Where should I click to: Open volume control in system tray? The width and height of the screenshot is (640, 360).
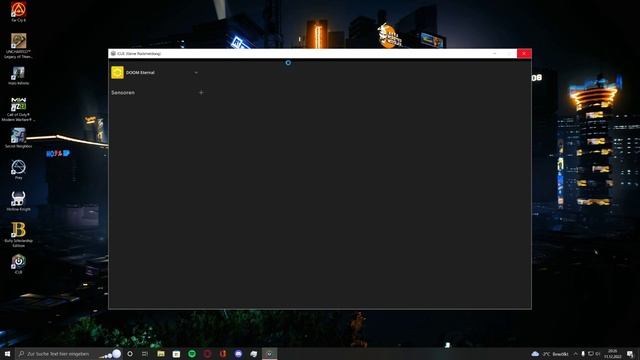(x=598, y=353)
